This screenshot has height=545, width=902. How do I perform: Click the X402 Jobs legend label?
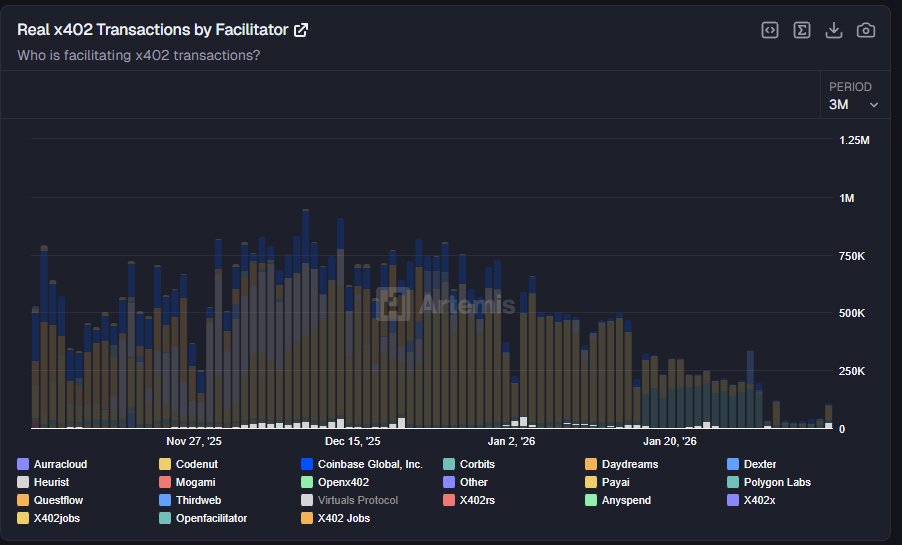click(344, 518)
